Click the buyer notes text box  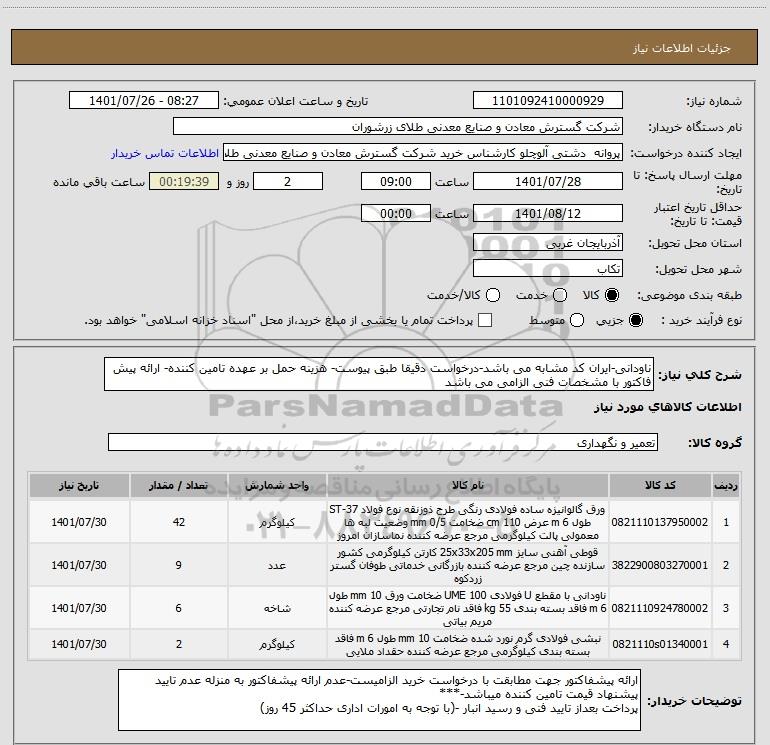click(x=379, y=700)
